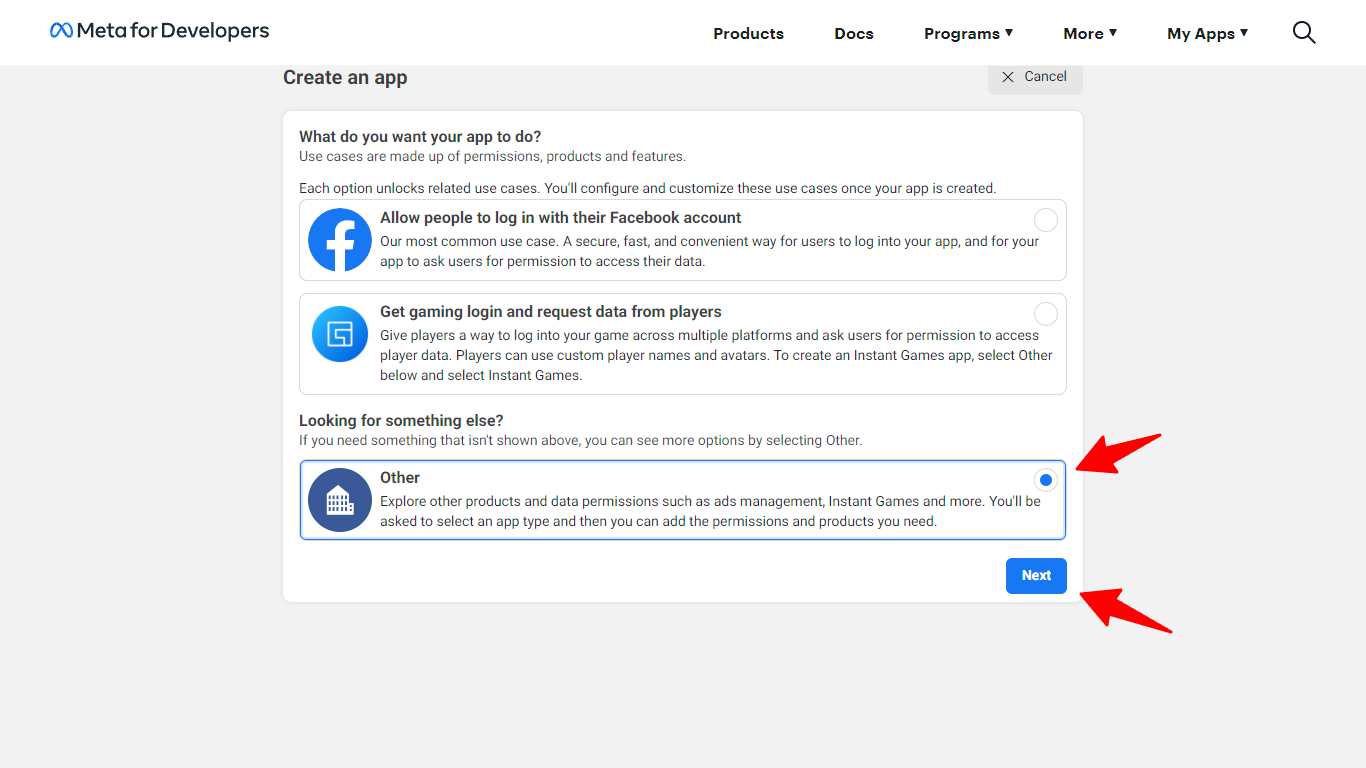1366x768 pixels.
Task: Click 'Allow people to log in' title
Action: 560,218
